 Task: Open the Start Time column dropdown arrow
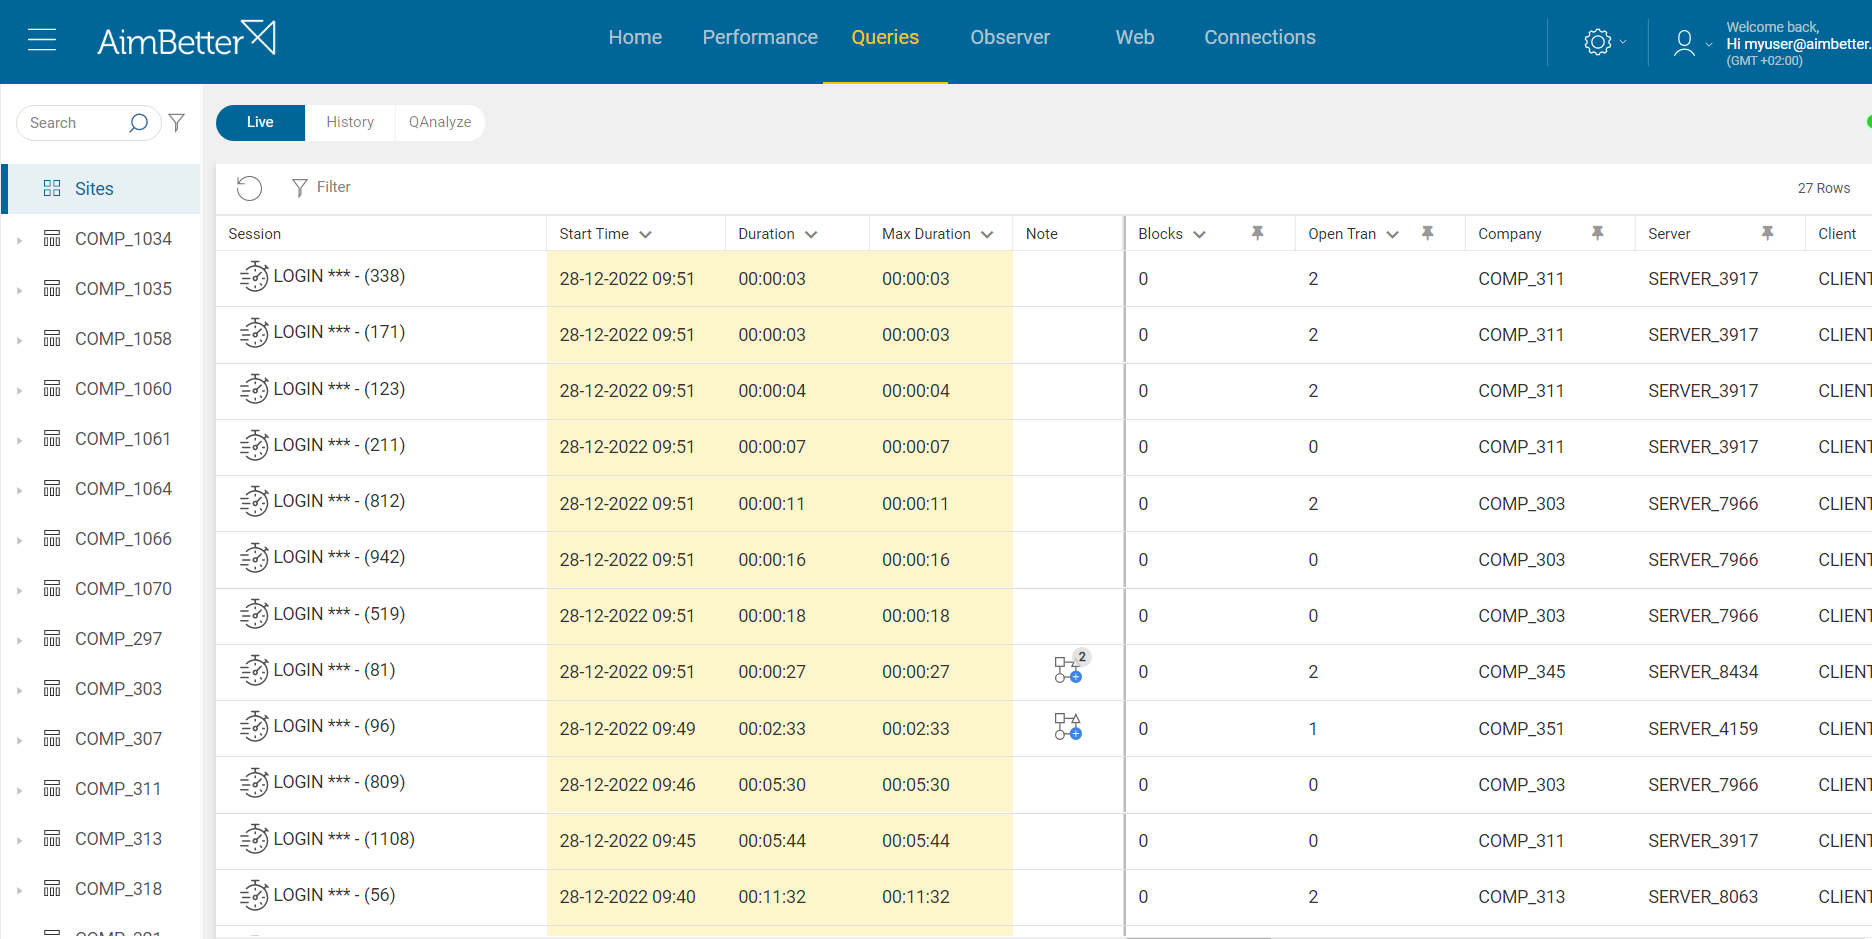pyautogui.click(x=646, y=234)
